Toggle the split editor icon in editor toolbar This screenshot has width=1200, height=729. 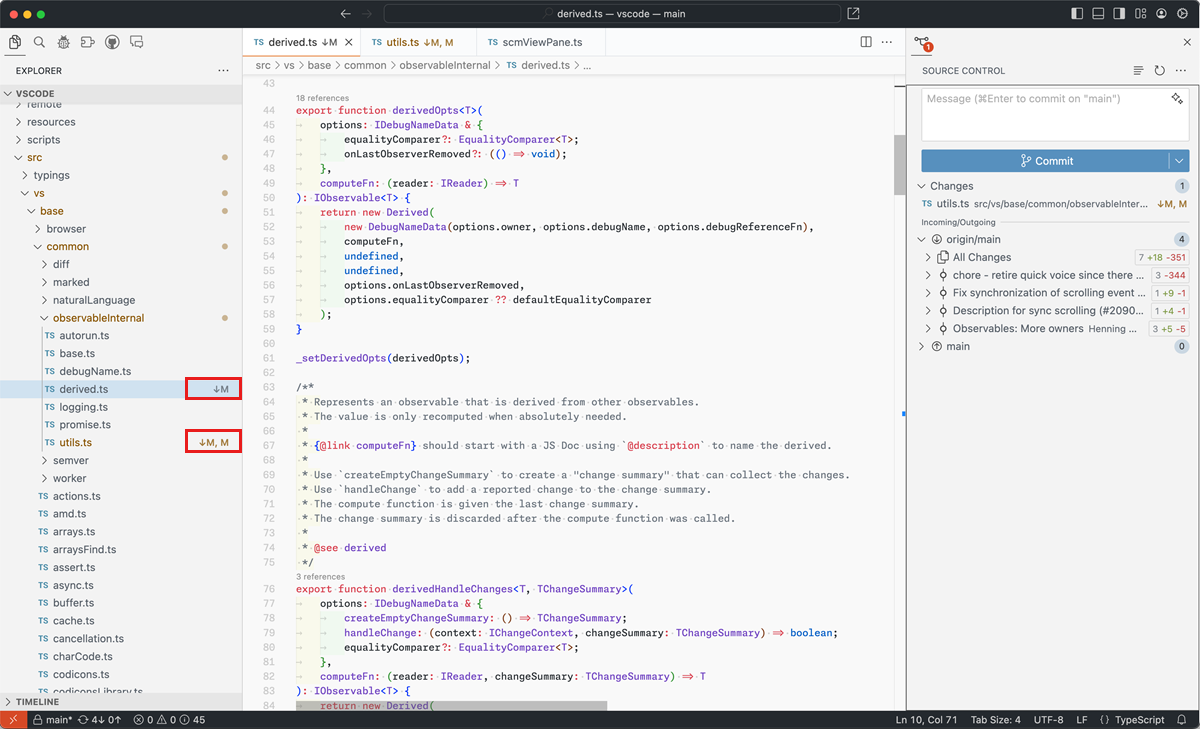pos(864,42)
